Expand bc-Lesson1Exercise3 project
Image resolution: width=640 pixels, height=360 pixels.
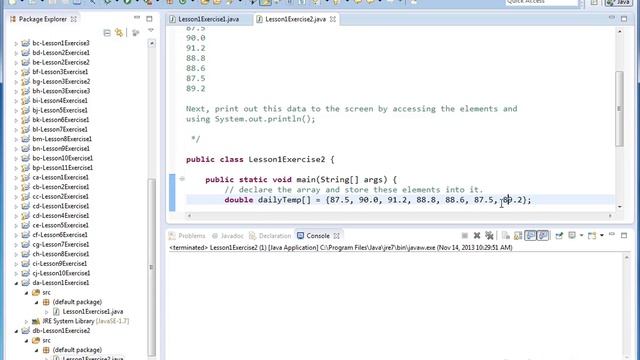coord(16,43)
